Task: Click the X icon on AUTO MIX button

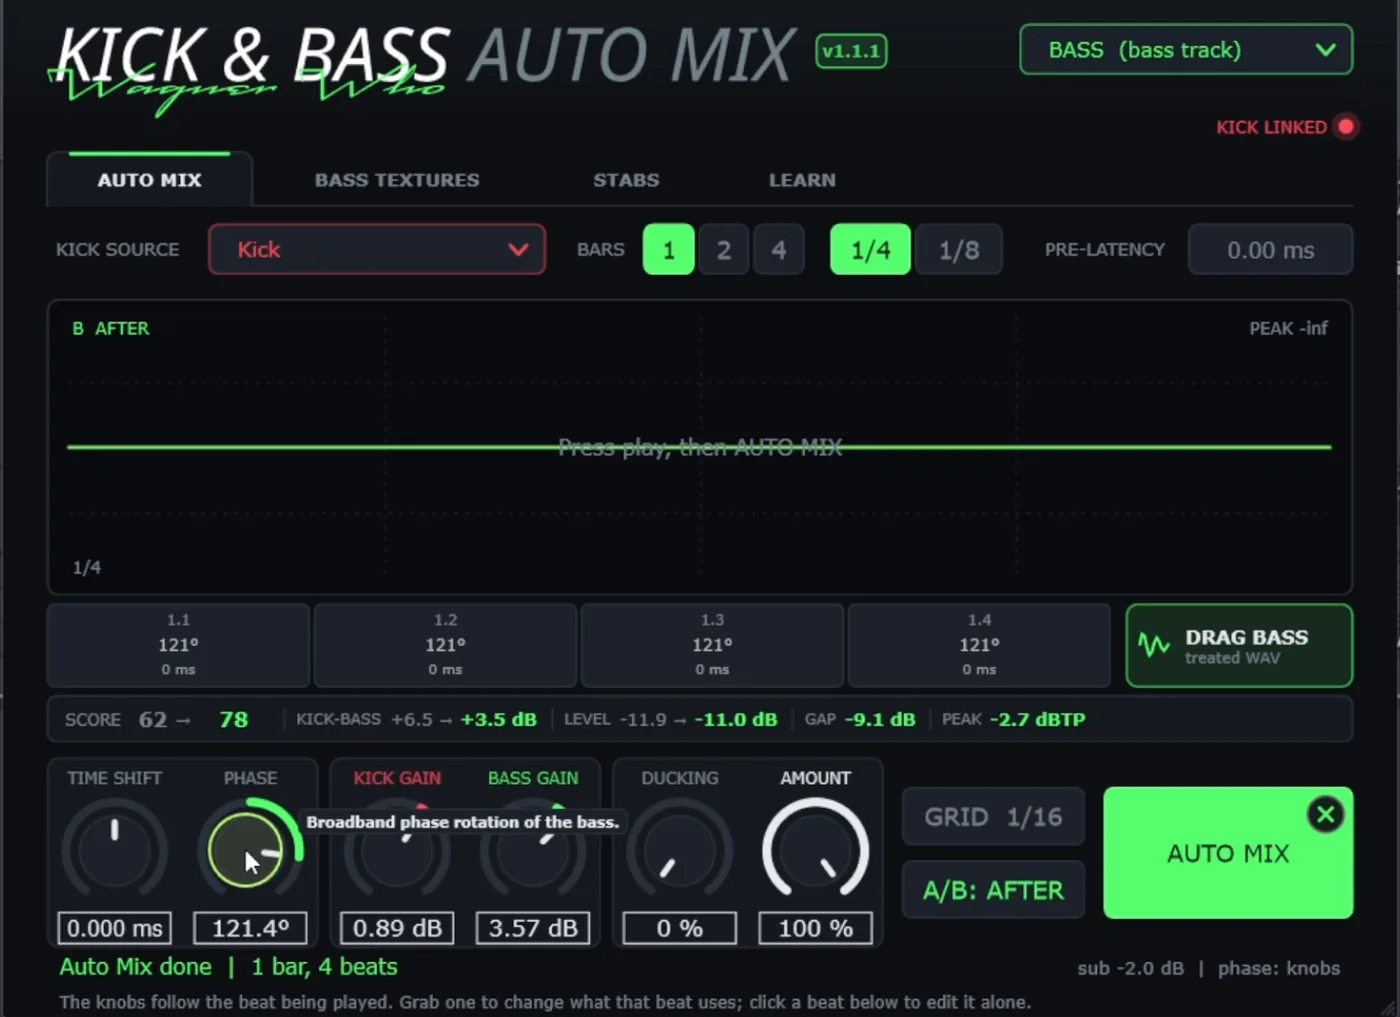Action: (1325, 815)
